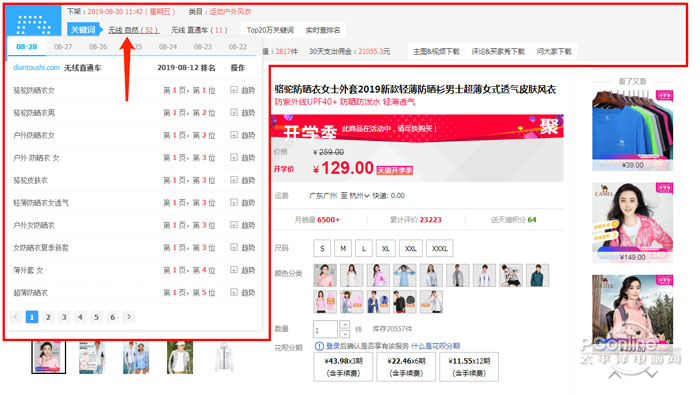The image size is (700, 395).
Task: Expand the 户外女防晒衣 row plus icon
Action: coord(233,225)
